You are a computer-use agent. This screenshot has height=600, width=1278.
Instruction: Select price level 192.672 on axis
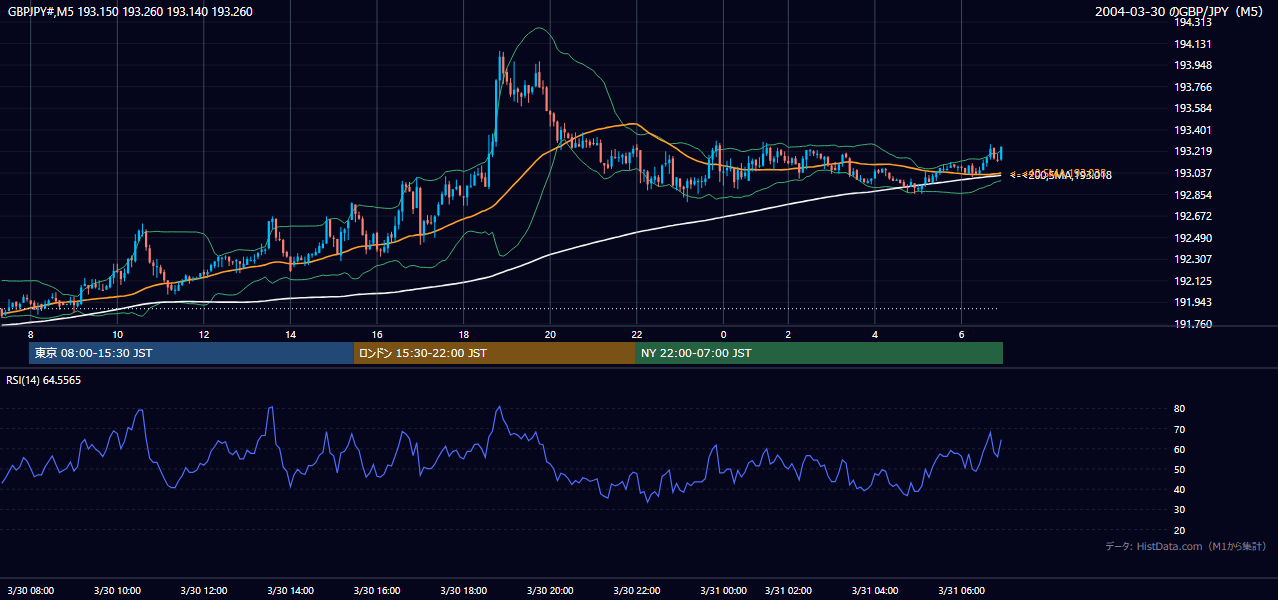pyautogui.click(x=1193, y=216)
